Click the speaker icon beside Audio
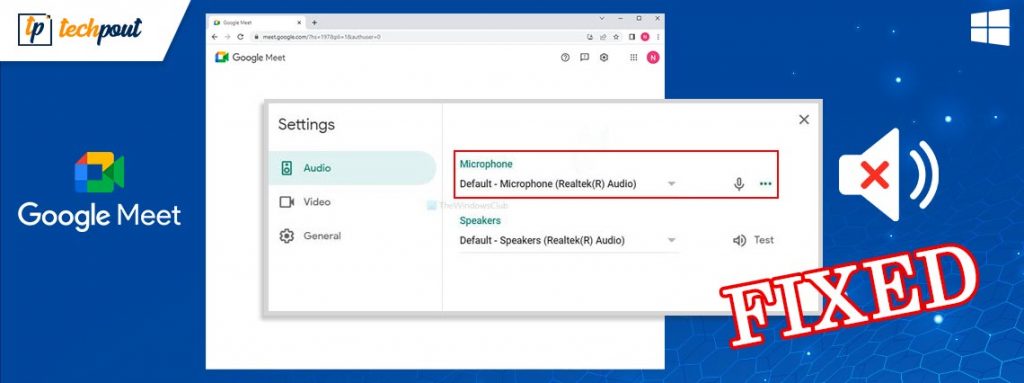 (287, 168)
